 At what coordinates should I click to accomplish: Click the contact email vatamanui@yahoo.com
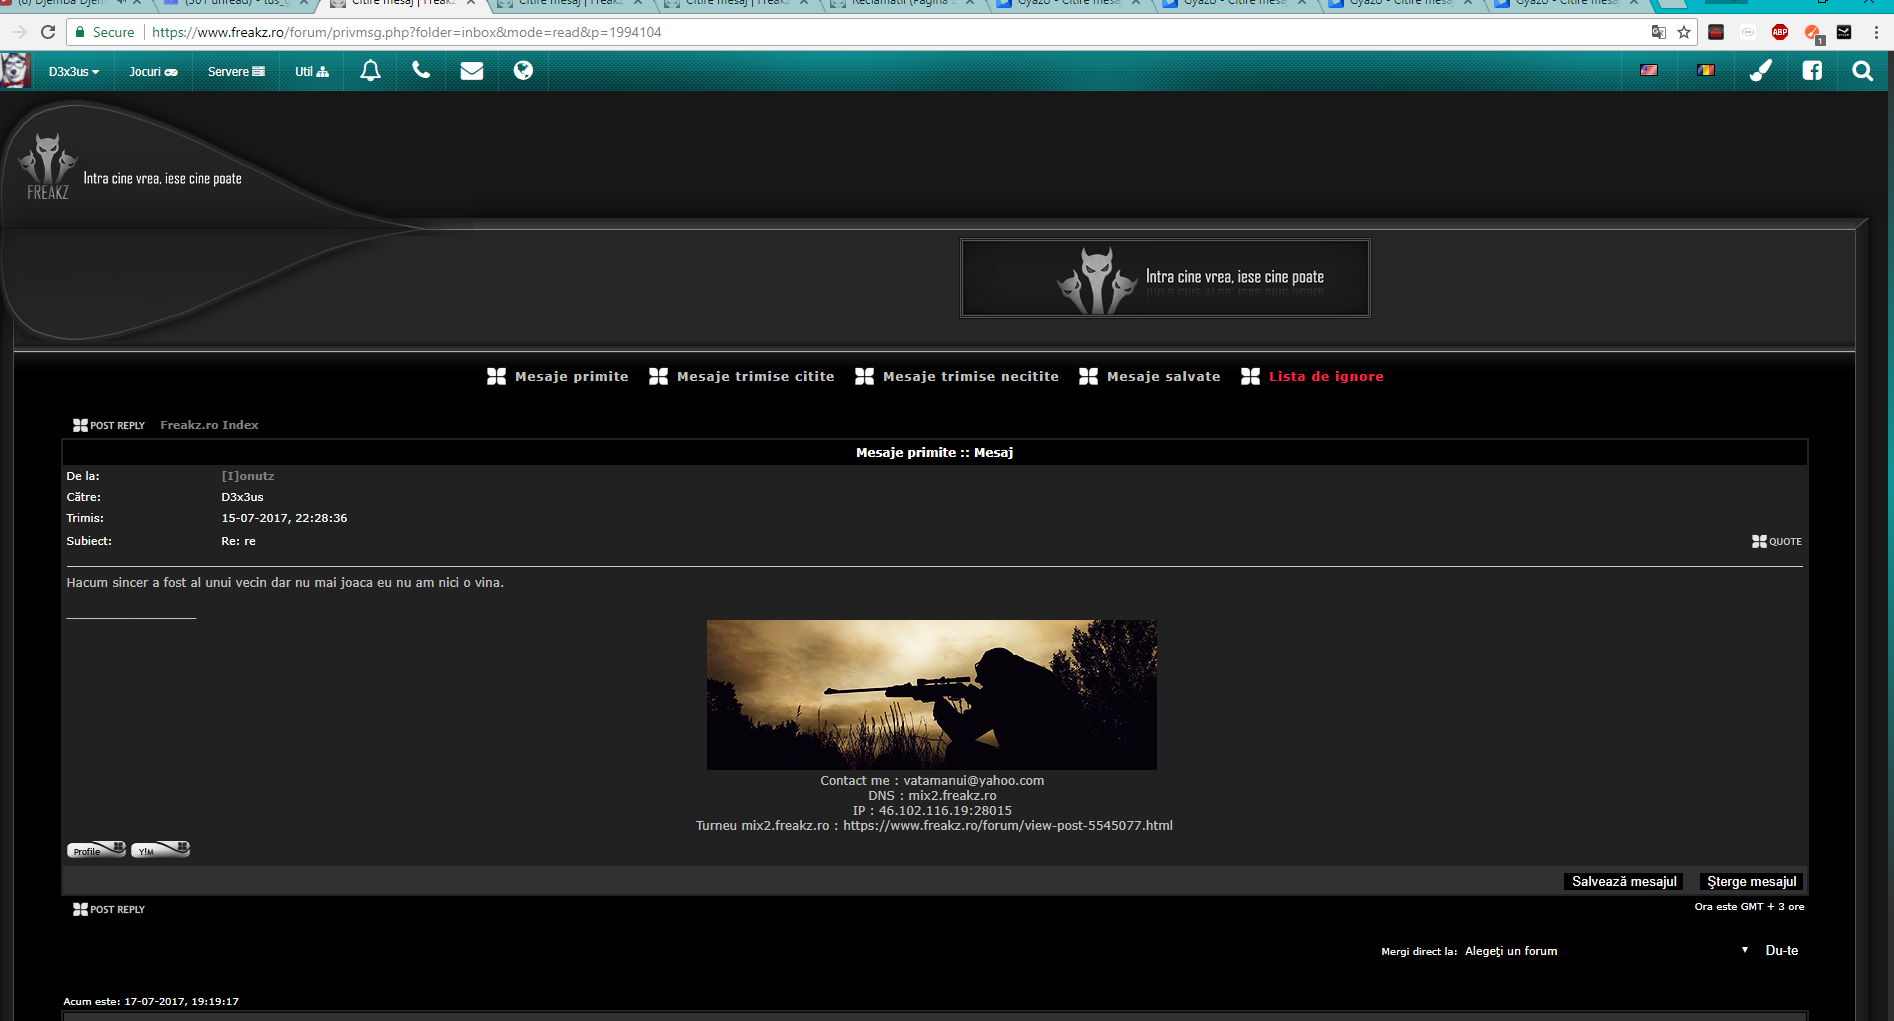[974, 781]
